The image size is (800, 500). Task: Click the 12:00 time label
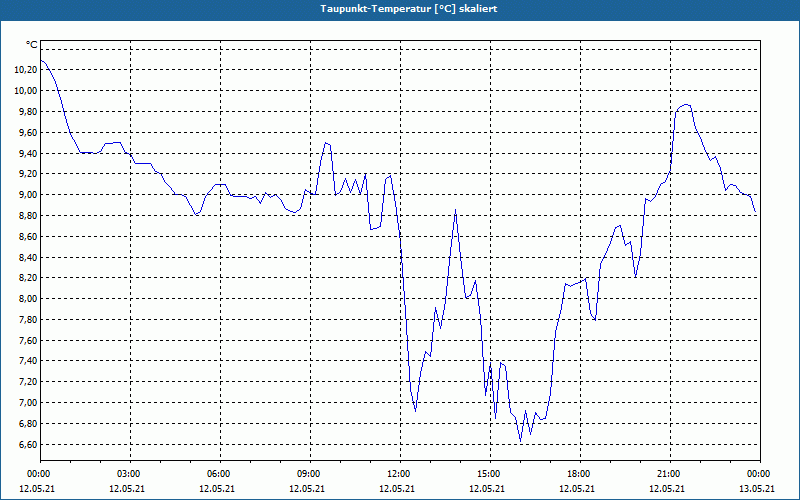coord(401,474)
